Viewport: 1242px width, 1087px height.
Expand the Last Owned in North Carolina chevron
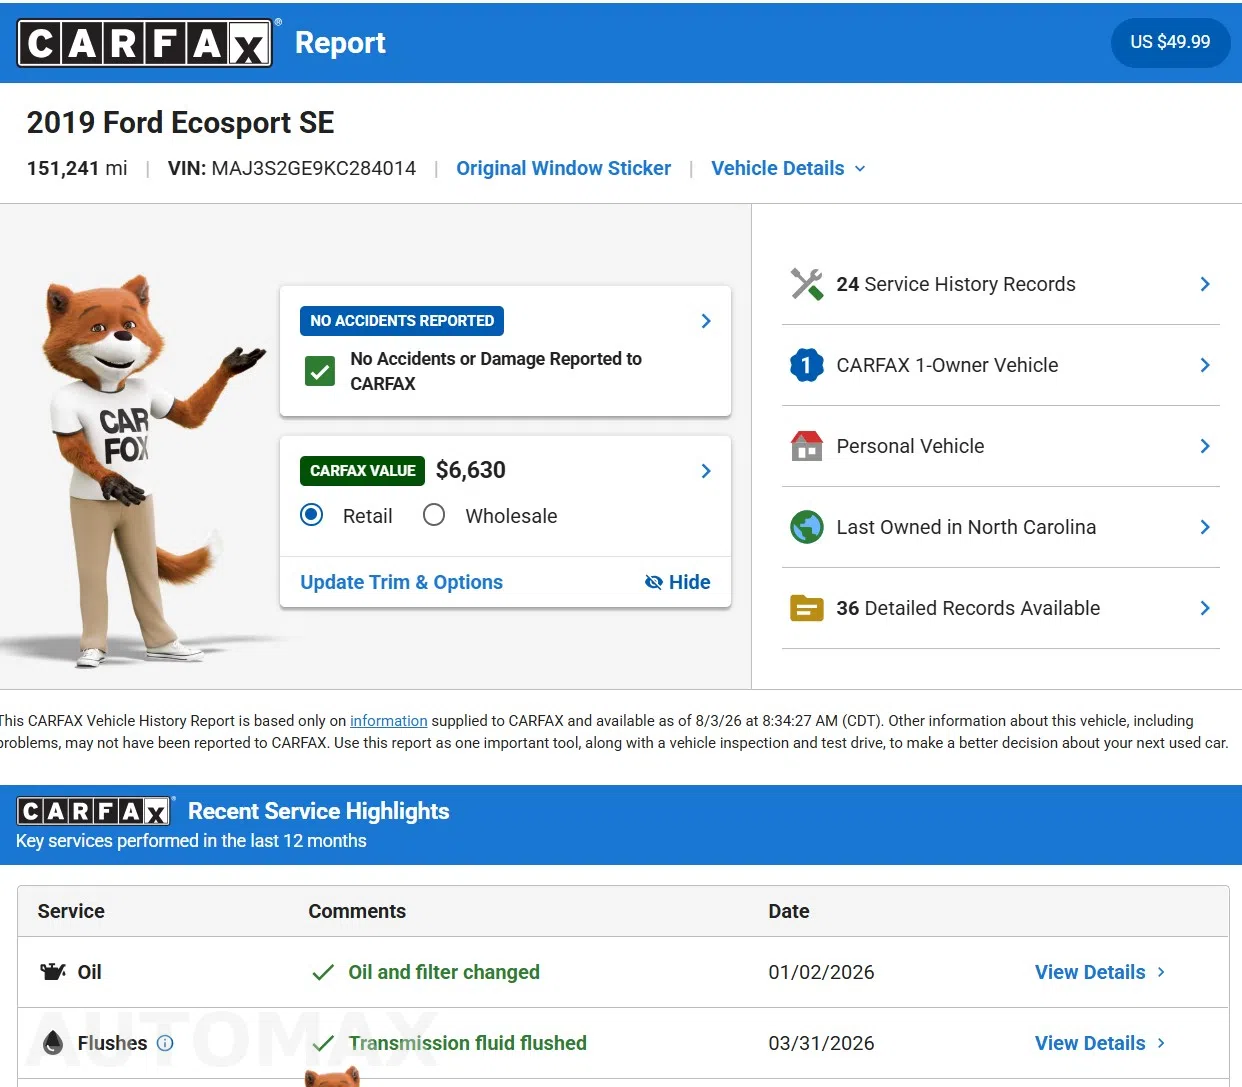pyautogui.click(x=1205, y=527)
